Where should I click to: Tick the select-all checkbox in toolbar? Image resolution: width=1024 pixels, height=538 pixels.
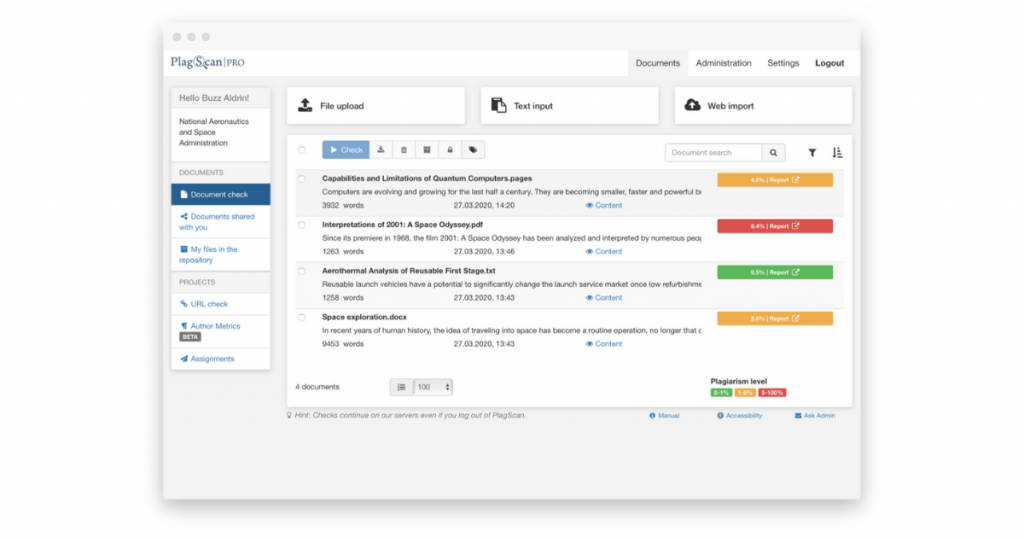click(x=302, y=150)
